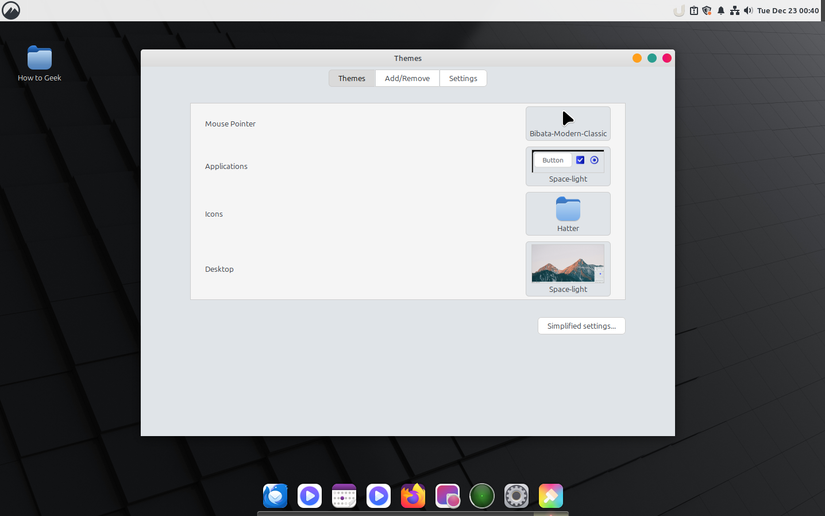This screenshot has width=825, height=516.
Task: Open Thunderbird mail from the dock
Action: (x=275, y=495)
